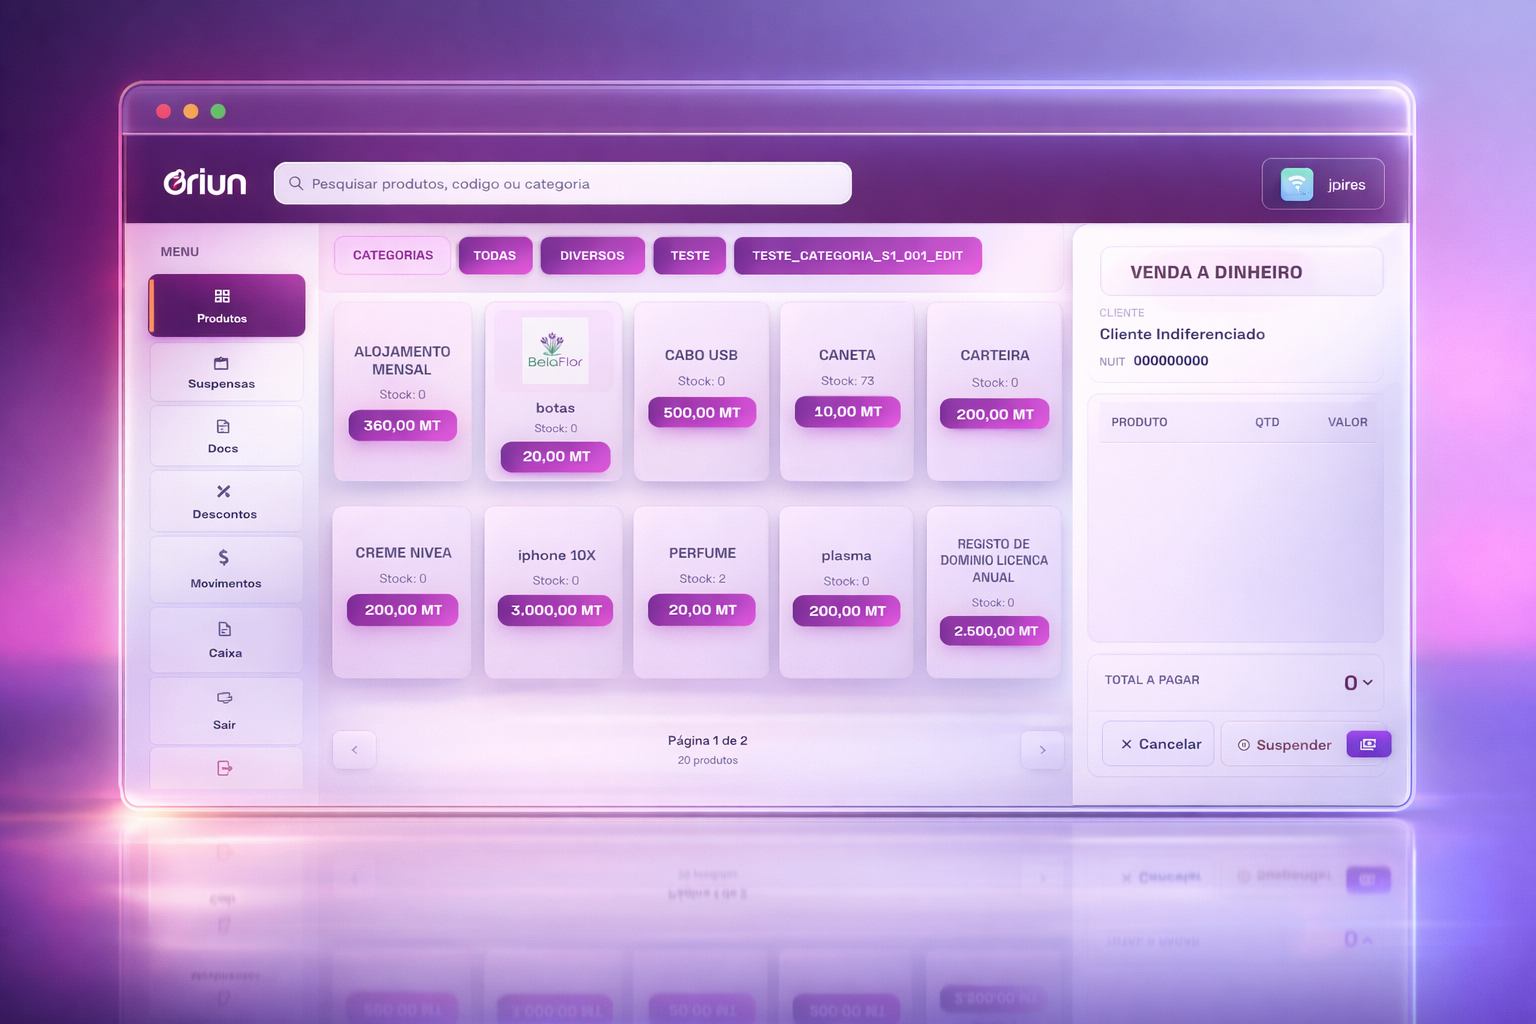Select the DIVERSOS category tab
This screenshot has height=1024, width=1536.
tap(592, 256)
